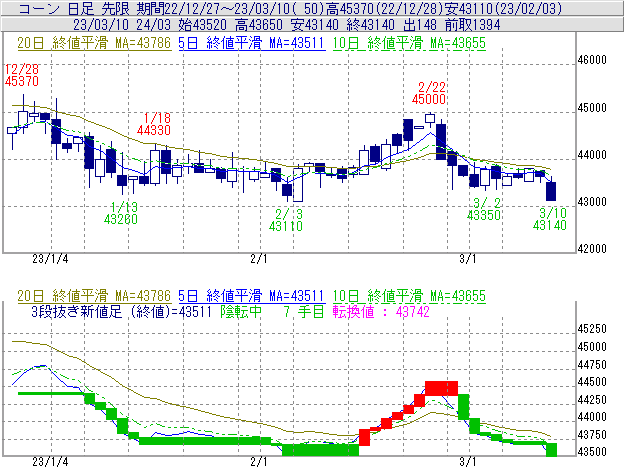The height and width of the screenshot is (475, 624).
Task: Click the upper chart's 2/1 date label
Action: pos(259,259)
